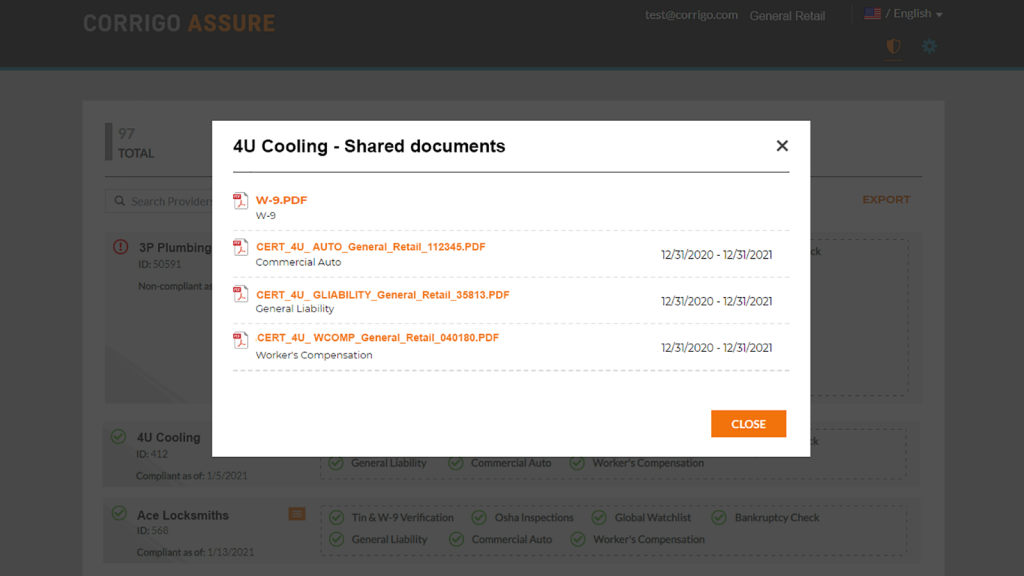Click the EXPORT link
Screen dimensions: 1024x576
(886, 200)
